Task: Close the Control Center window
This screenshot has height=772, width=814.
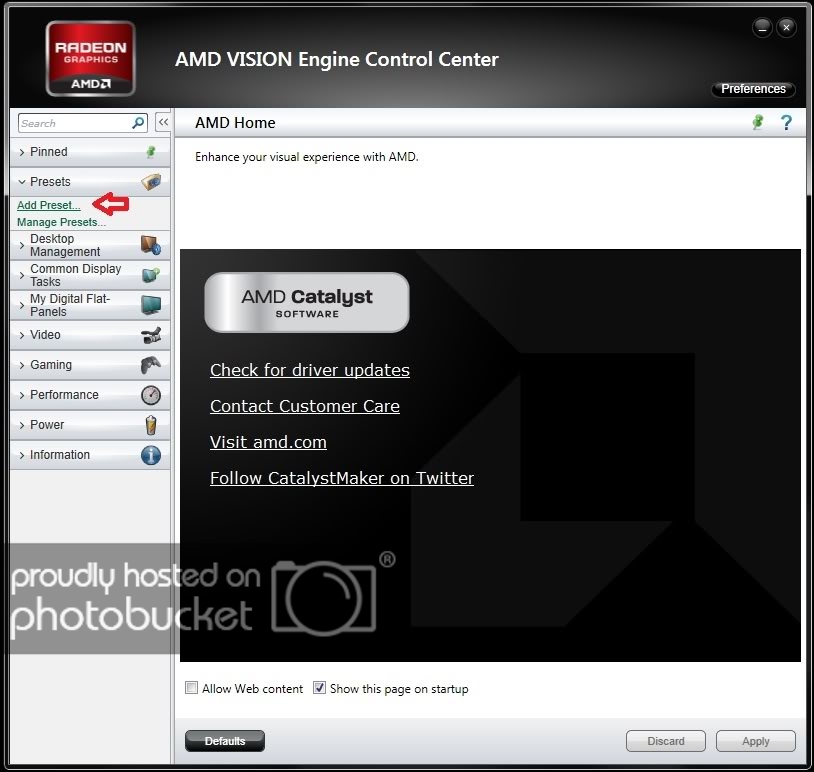Action: click(x=786, y=28)
